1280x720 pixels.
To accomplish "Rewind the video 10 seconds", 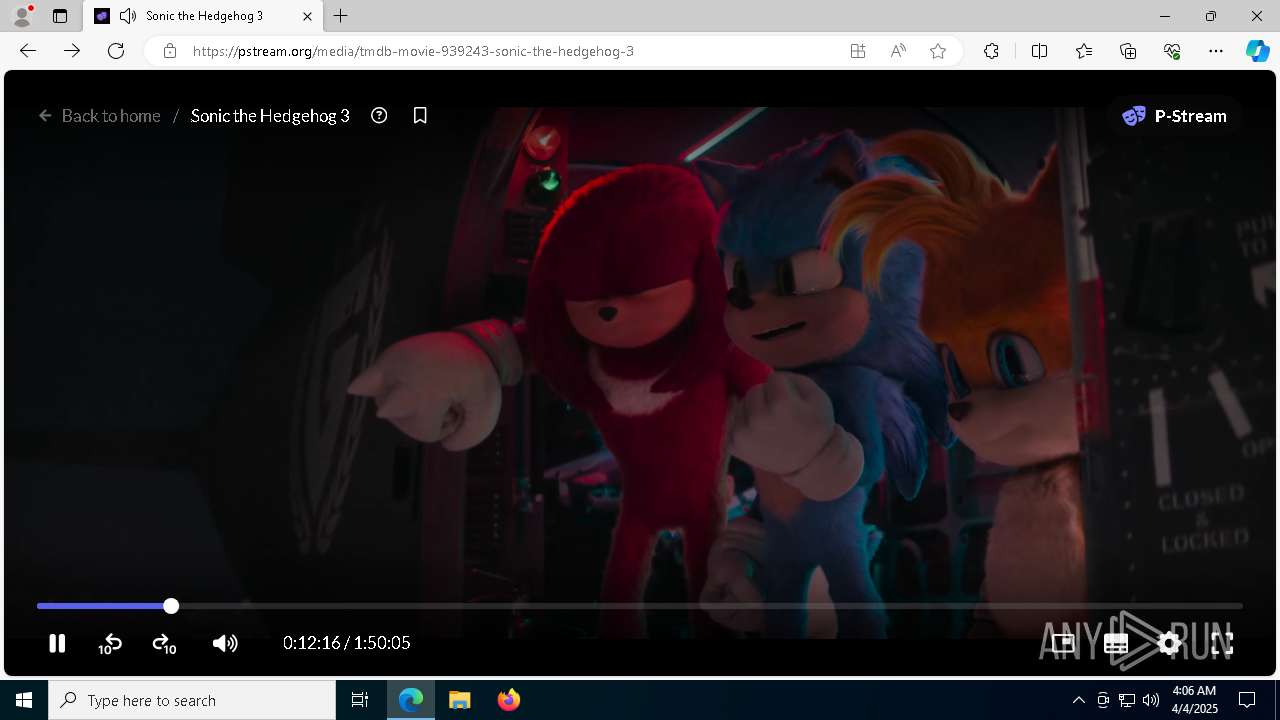I will 110,644.
